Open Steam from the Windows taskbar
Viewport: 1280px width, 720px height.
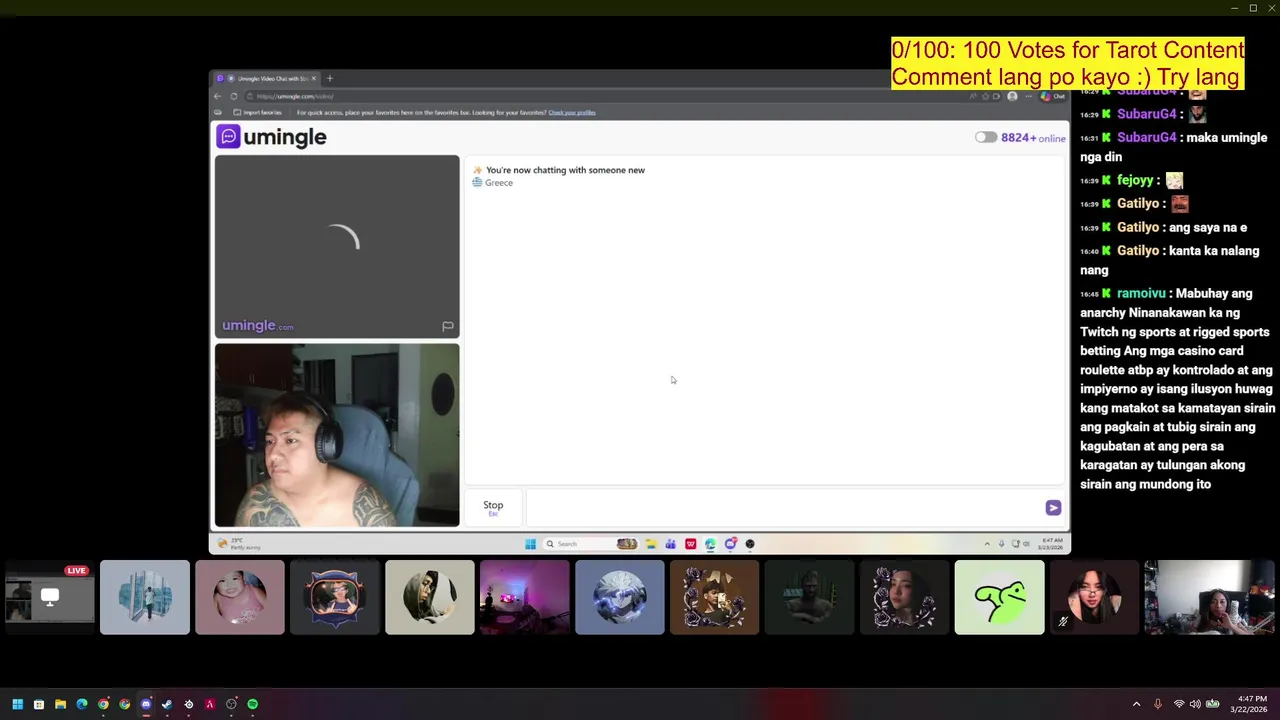(167, 704)
